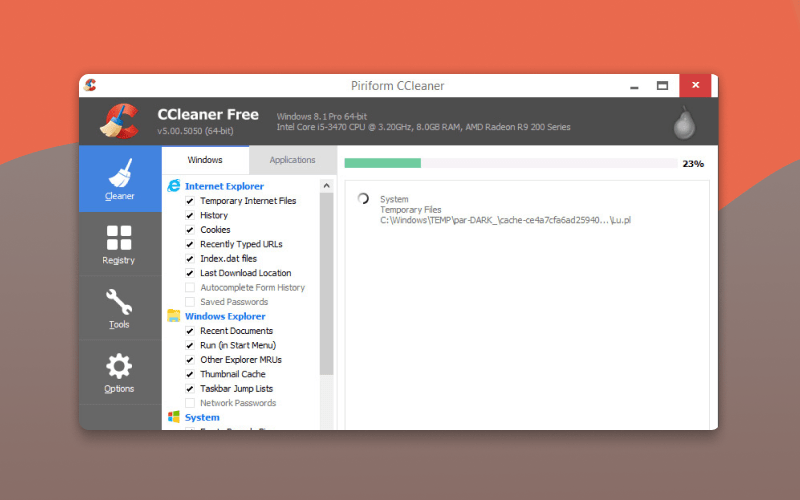Uncheck Temporary Internet Files

(x=190, y=201)
